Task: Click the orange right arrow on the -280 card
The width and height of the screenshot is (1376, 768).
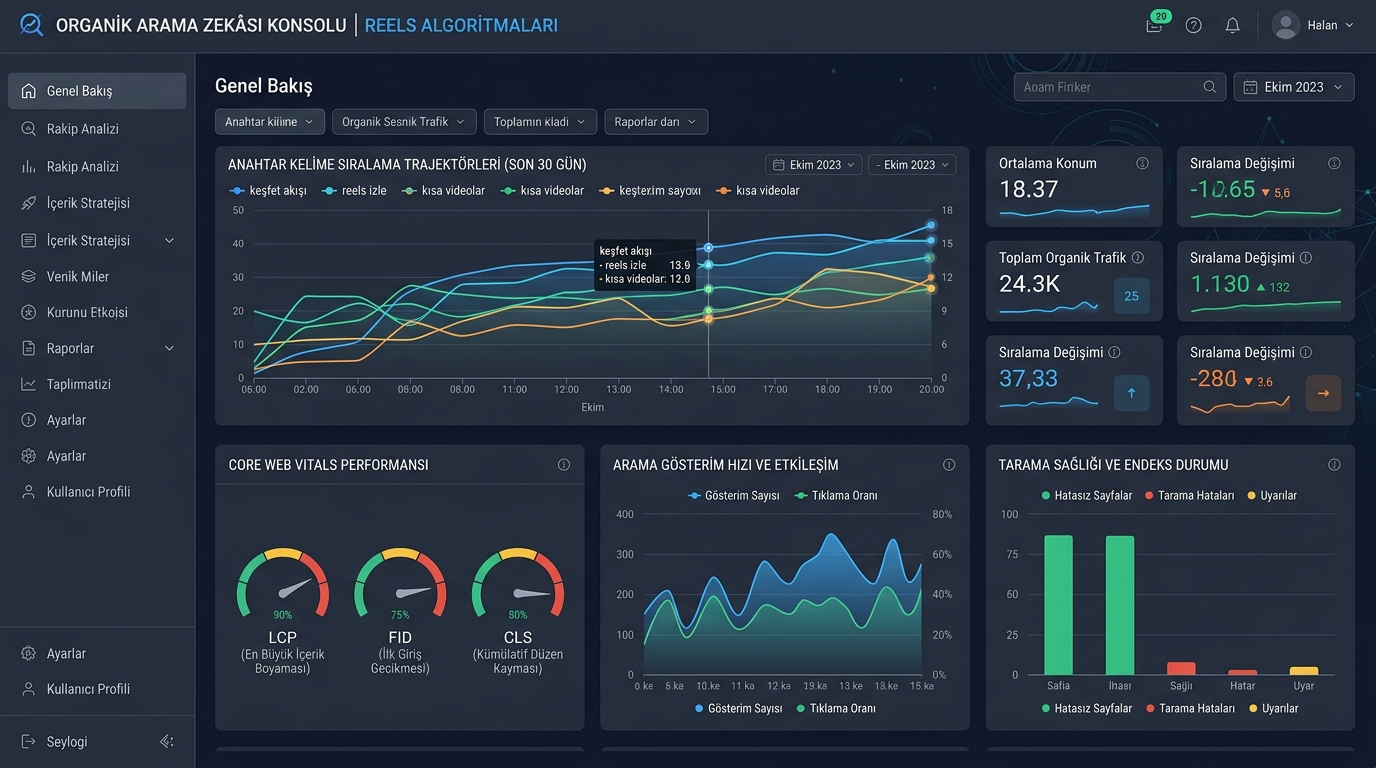Action: pos(1323,393)
